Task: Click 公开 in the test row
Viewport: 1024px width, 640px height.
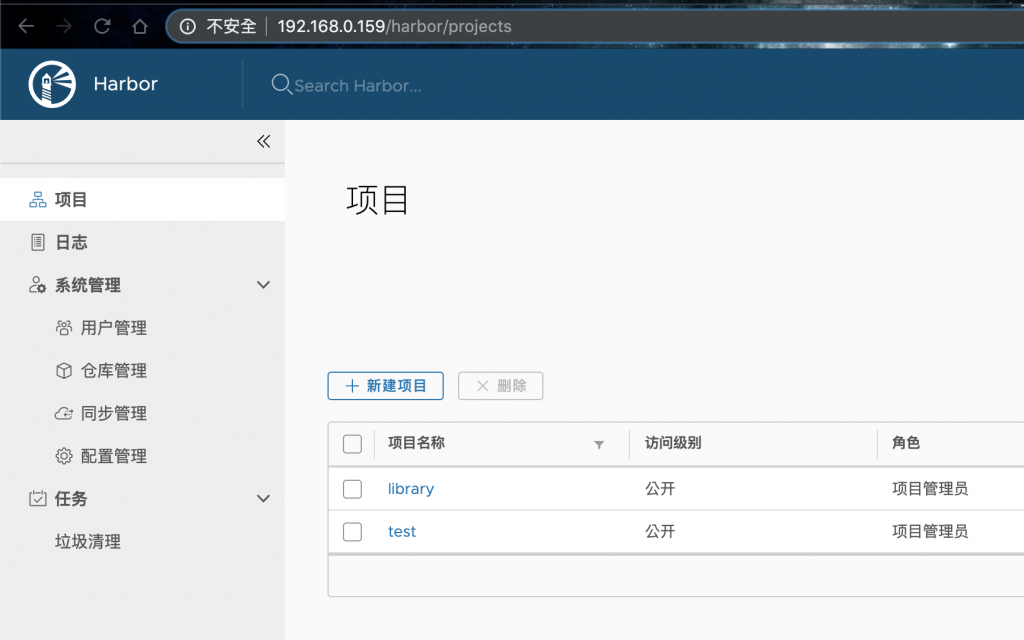Action: 660,532
